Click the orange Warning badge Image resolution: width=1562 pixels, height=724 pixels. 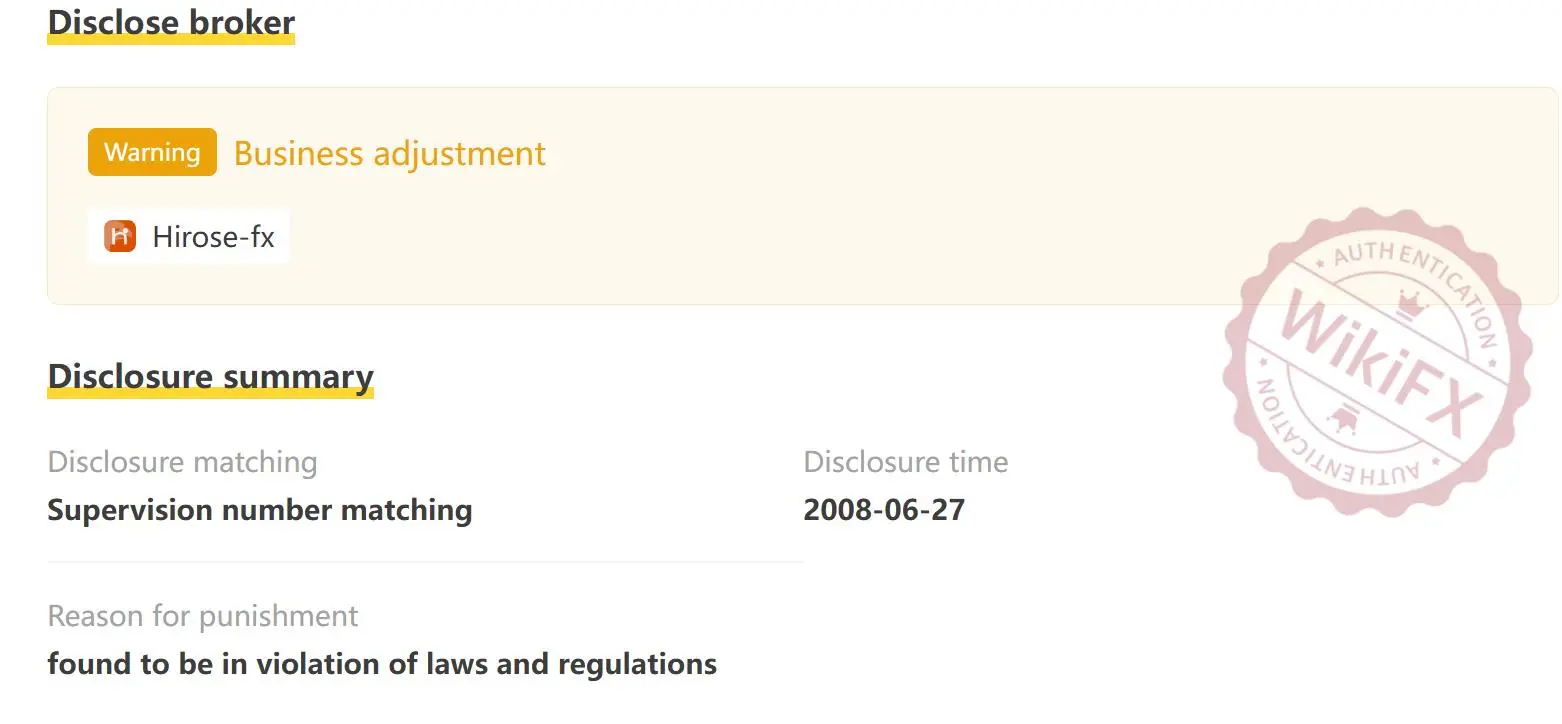click(152, 152)
